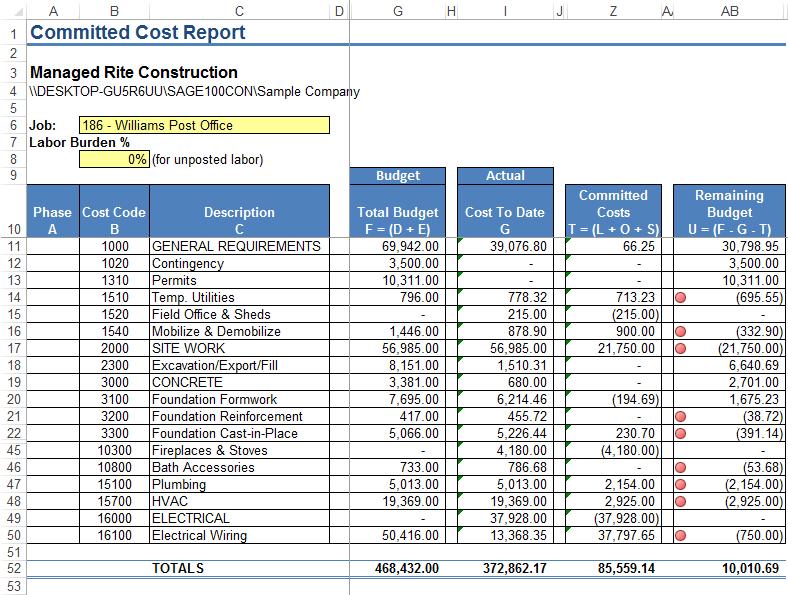
Task: Select column header I
Action: pyautogui.click(x=505, y=11)
